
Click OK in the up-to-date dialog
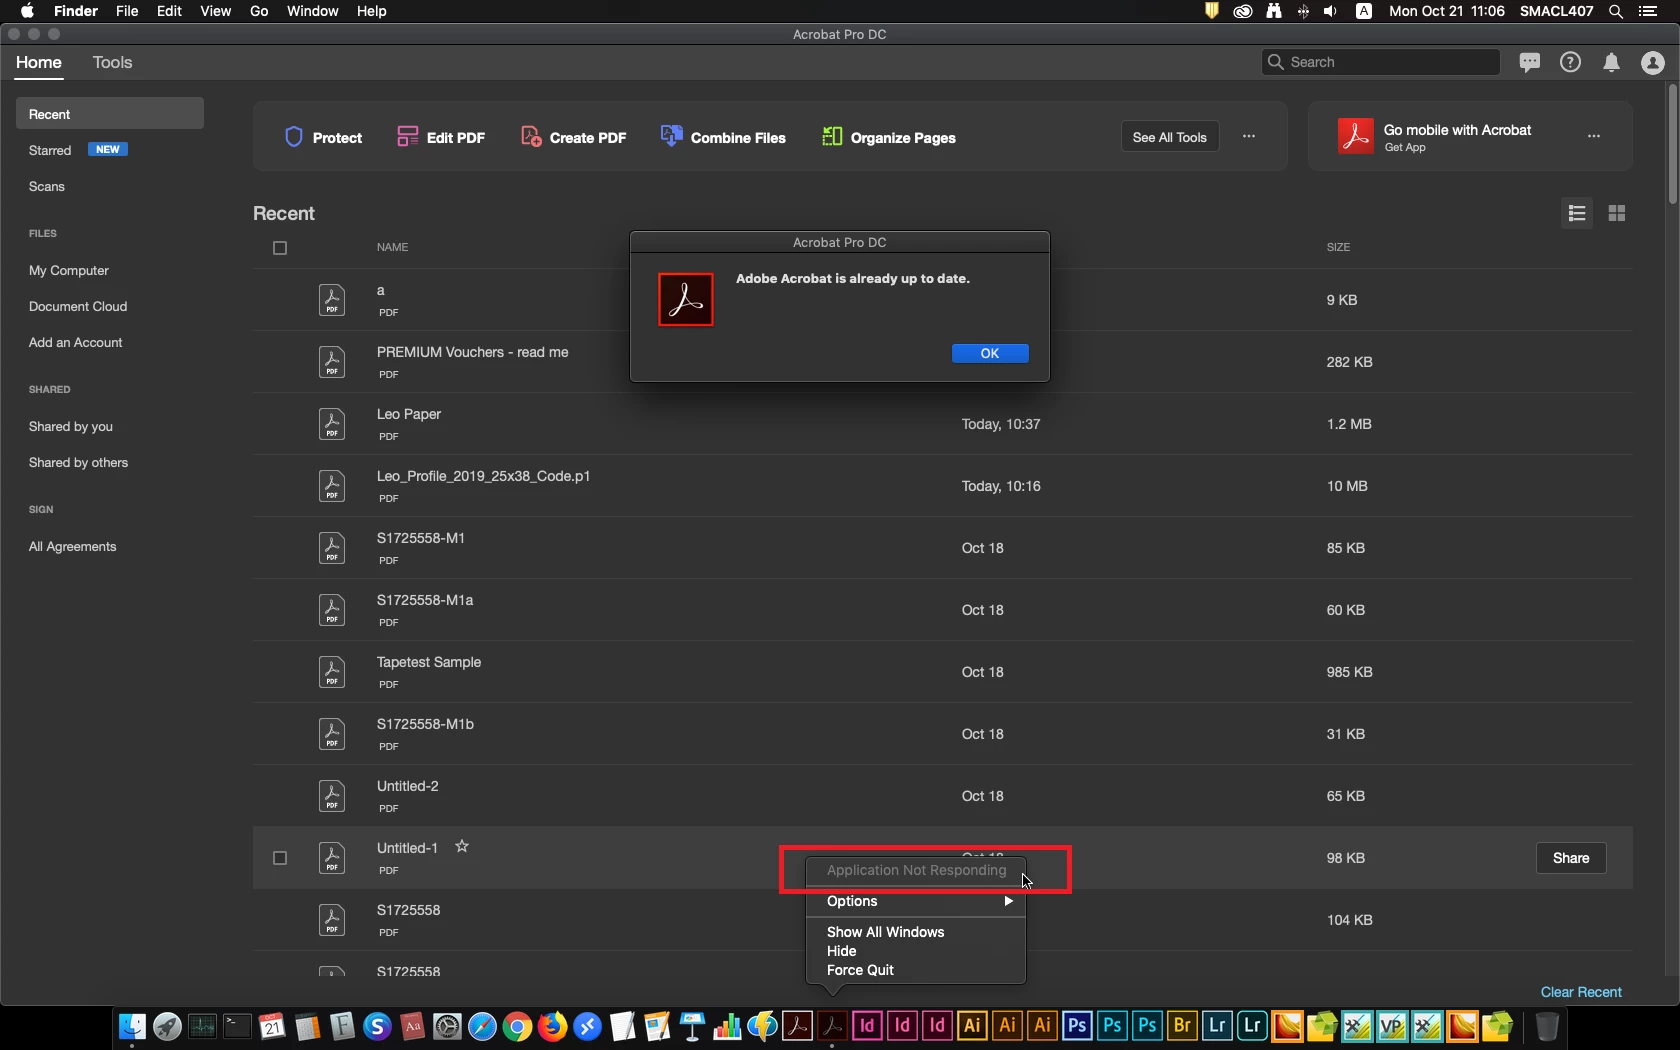coord(990,353)
